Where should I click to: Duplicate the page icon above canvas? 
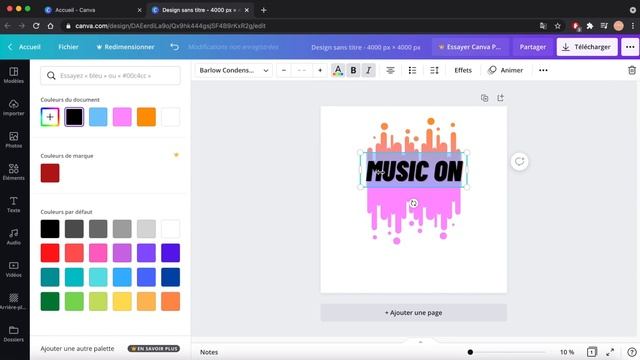point(484,98)
